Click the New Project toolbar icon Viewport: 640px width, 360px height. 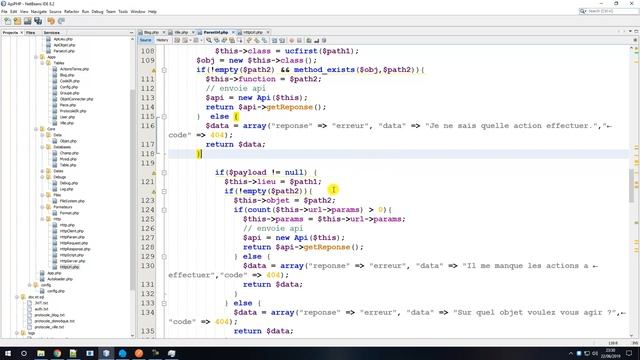click(17, 21)
